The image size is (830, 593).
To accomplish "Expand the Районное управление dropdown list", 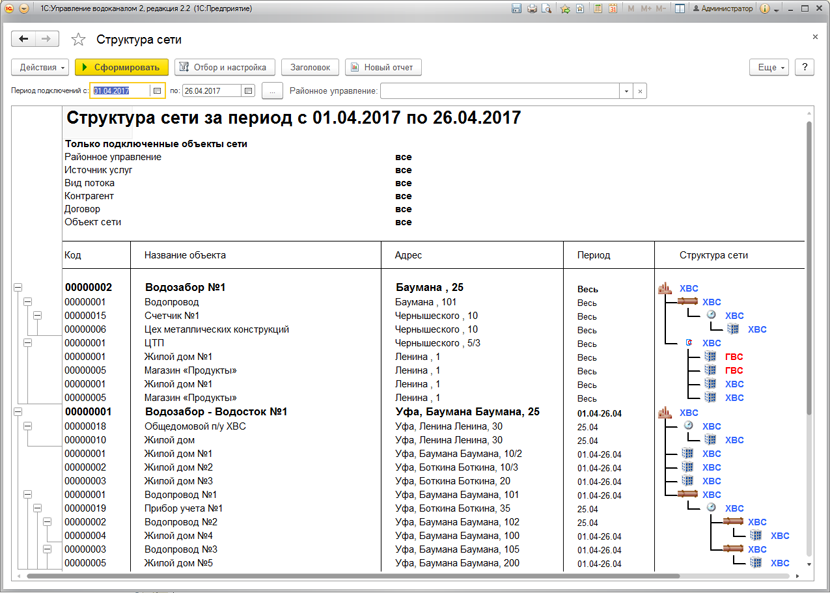I will (x=627, y=91).
